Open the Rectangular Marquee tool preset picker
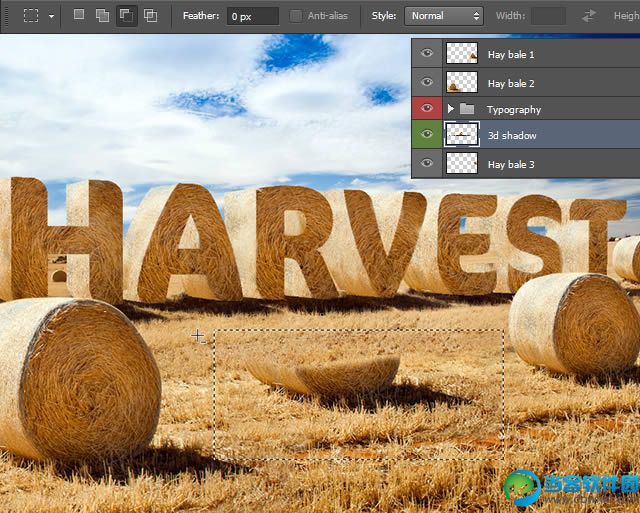The image size is (640, 513). pos(37,16)
